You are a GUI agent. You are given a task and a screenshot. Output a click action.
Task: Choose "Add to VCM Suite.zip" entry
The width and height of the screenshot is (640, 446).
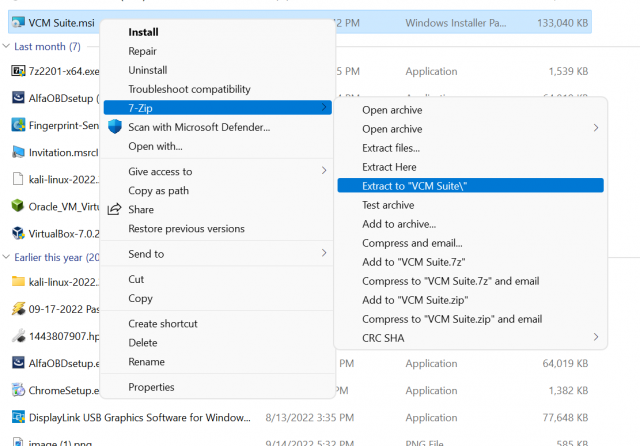(x=418, y=300)
